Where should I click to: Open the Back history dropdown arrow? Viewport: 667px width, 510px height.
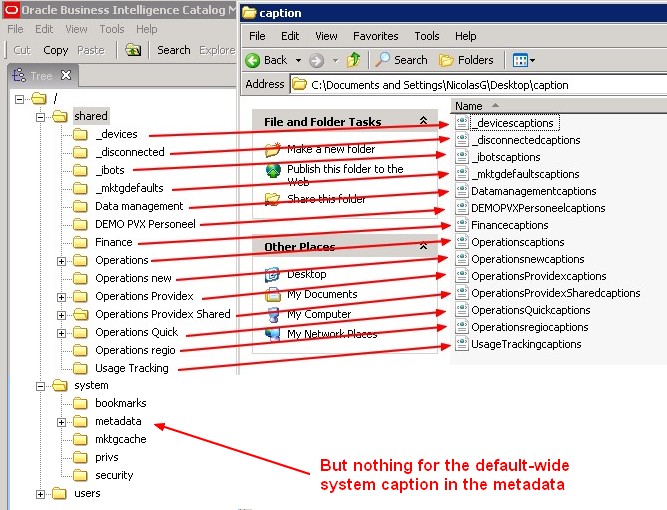(x=299, y=60)
